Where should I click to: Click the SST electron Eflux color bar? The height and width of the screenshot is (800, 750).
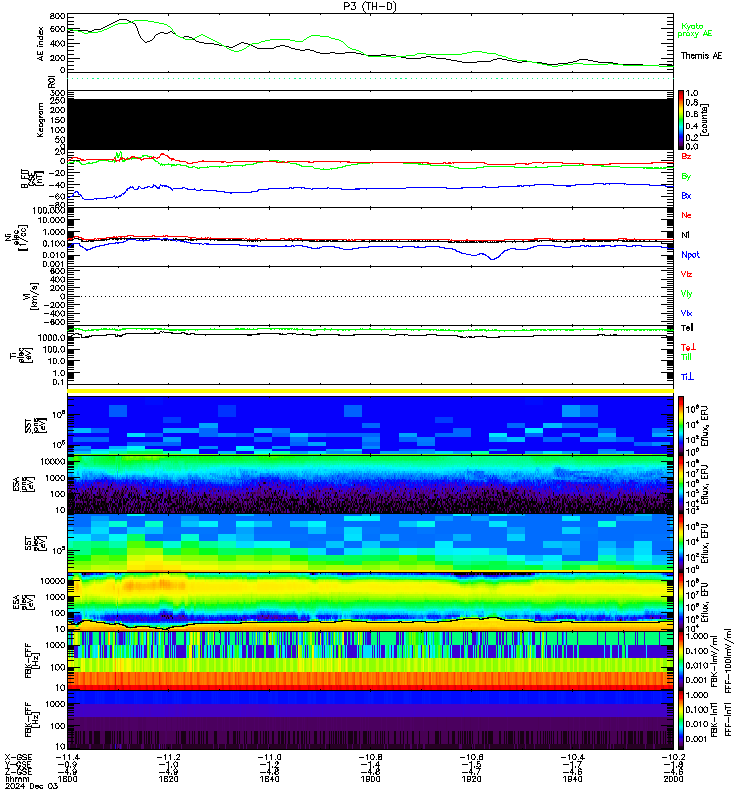click(x=681, y=543)
